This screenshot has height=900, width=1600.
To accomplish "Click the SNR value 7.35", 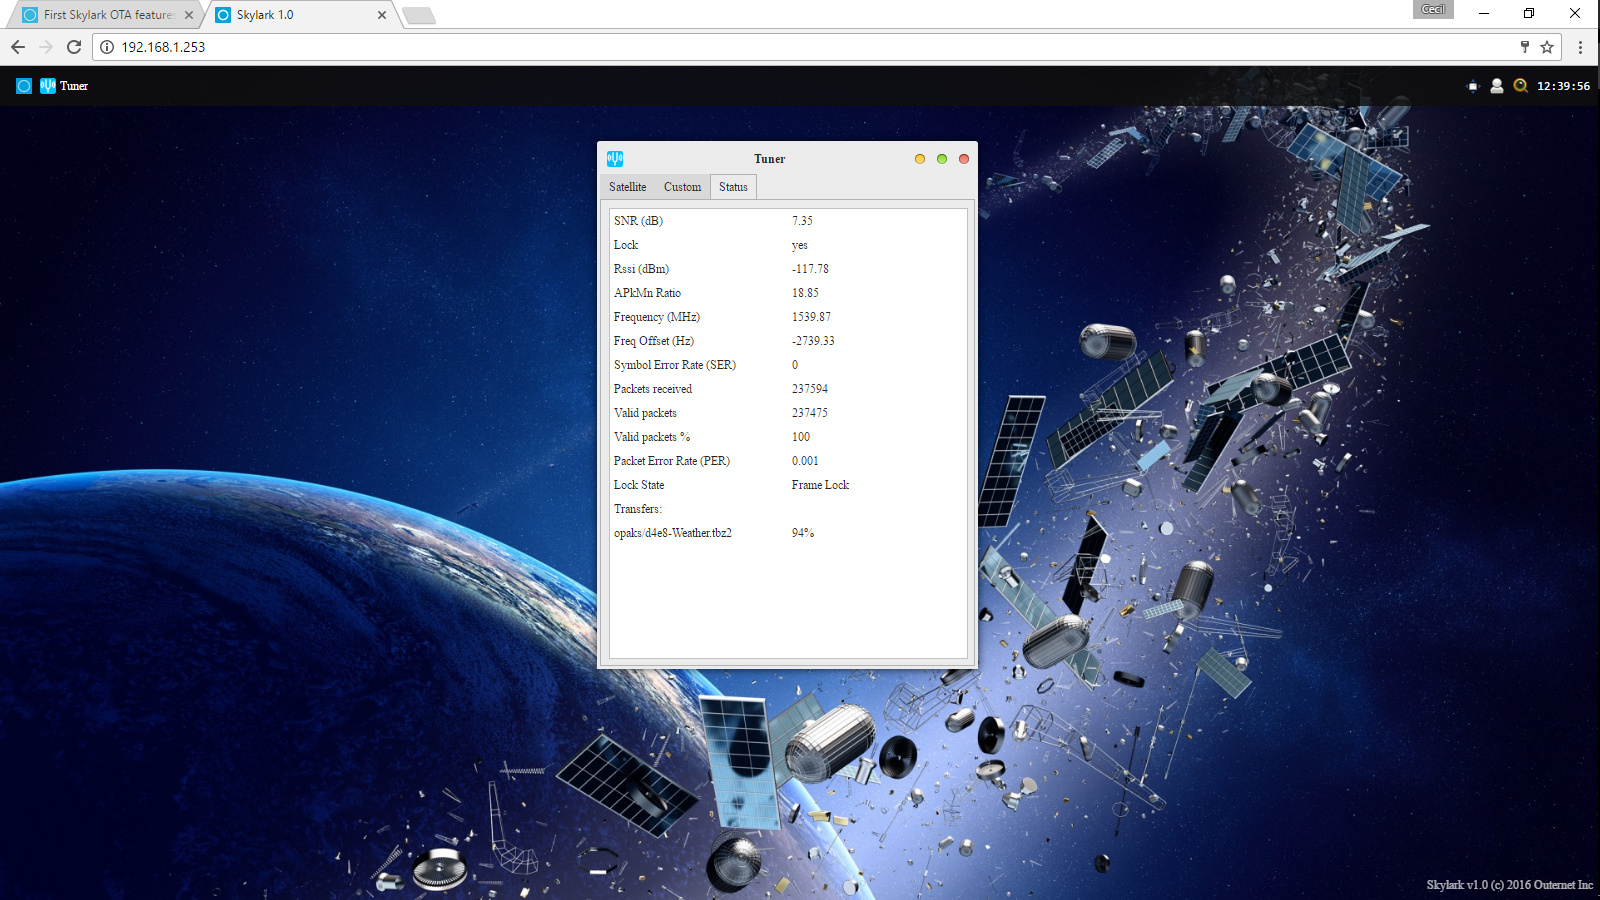I will tap(802, 221).
